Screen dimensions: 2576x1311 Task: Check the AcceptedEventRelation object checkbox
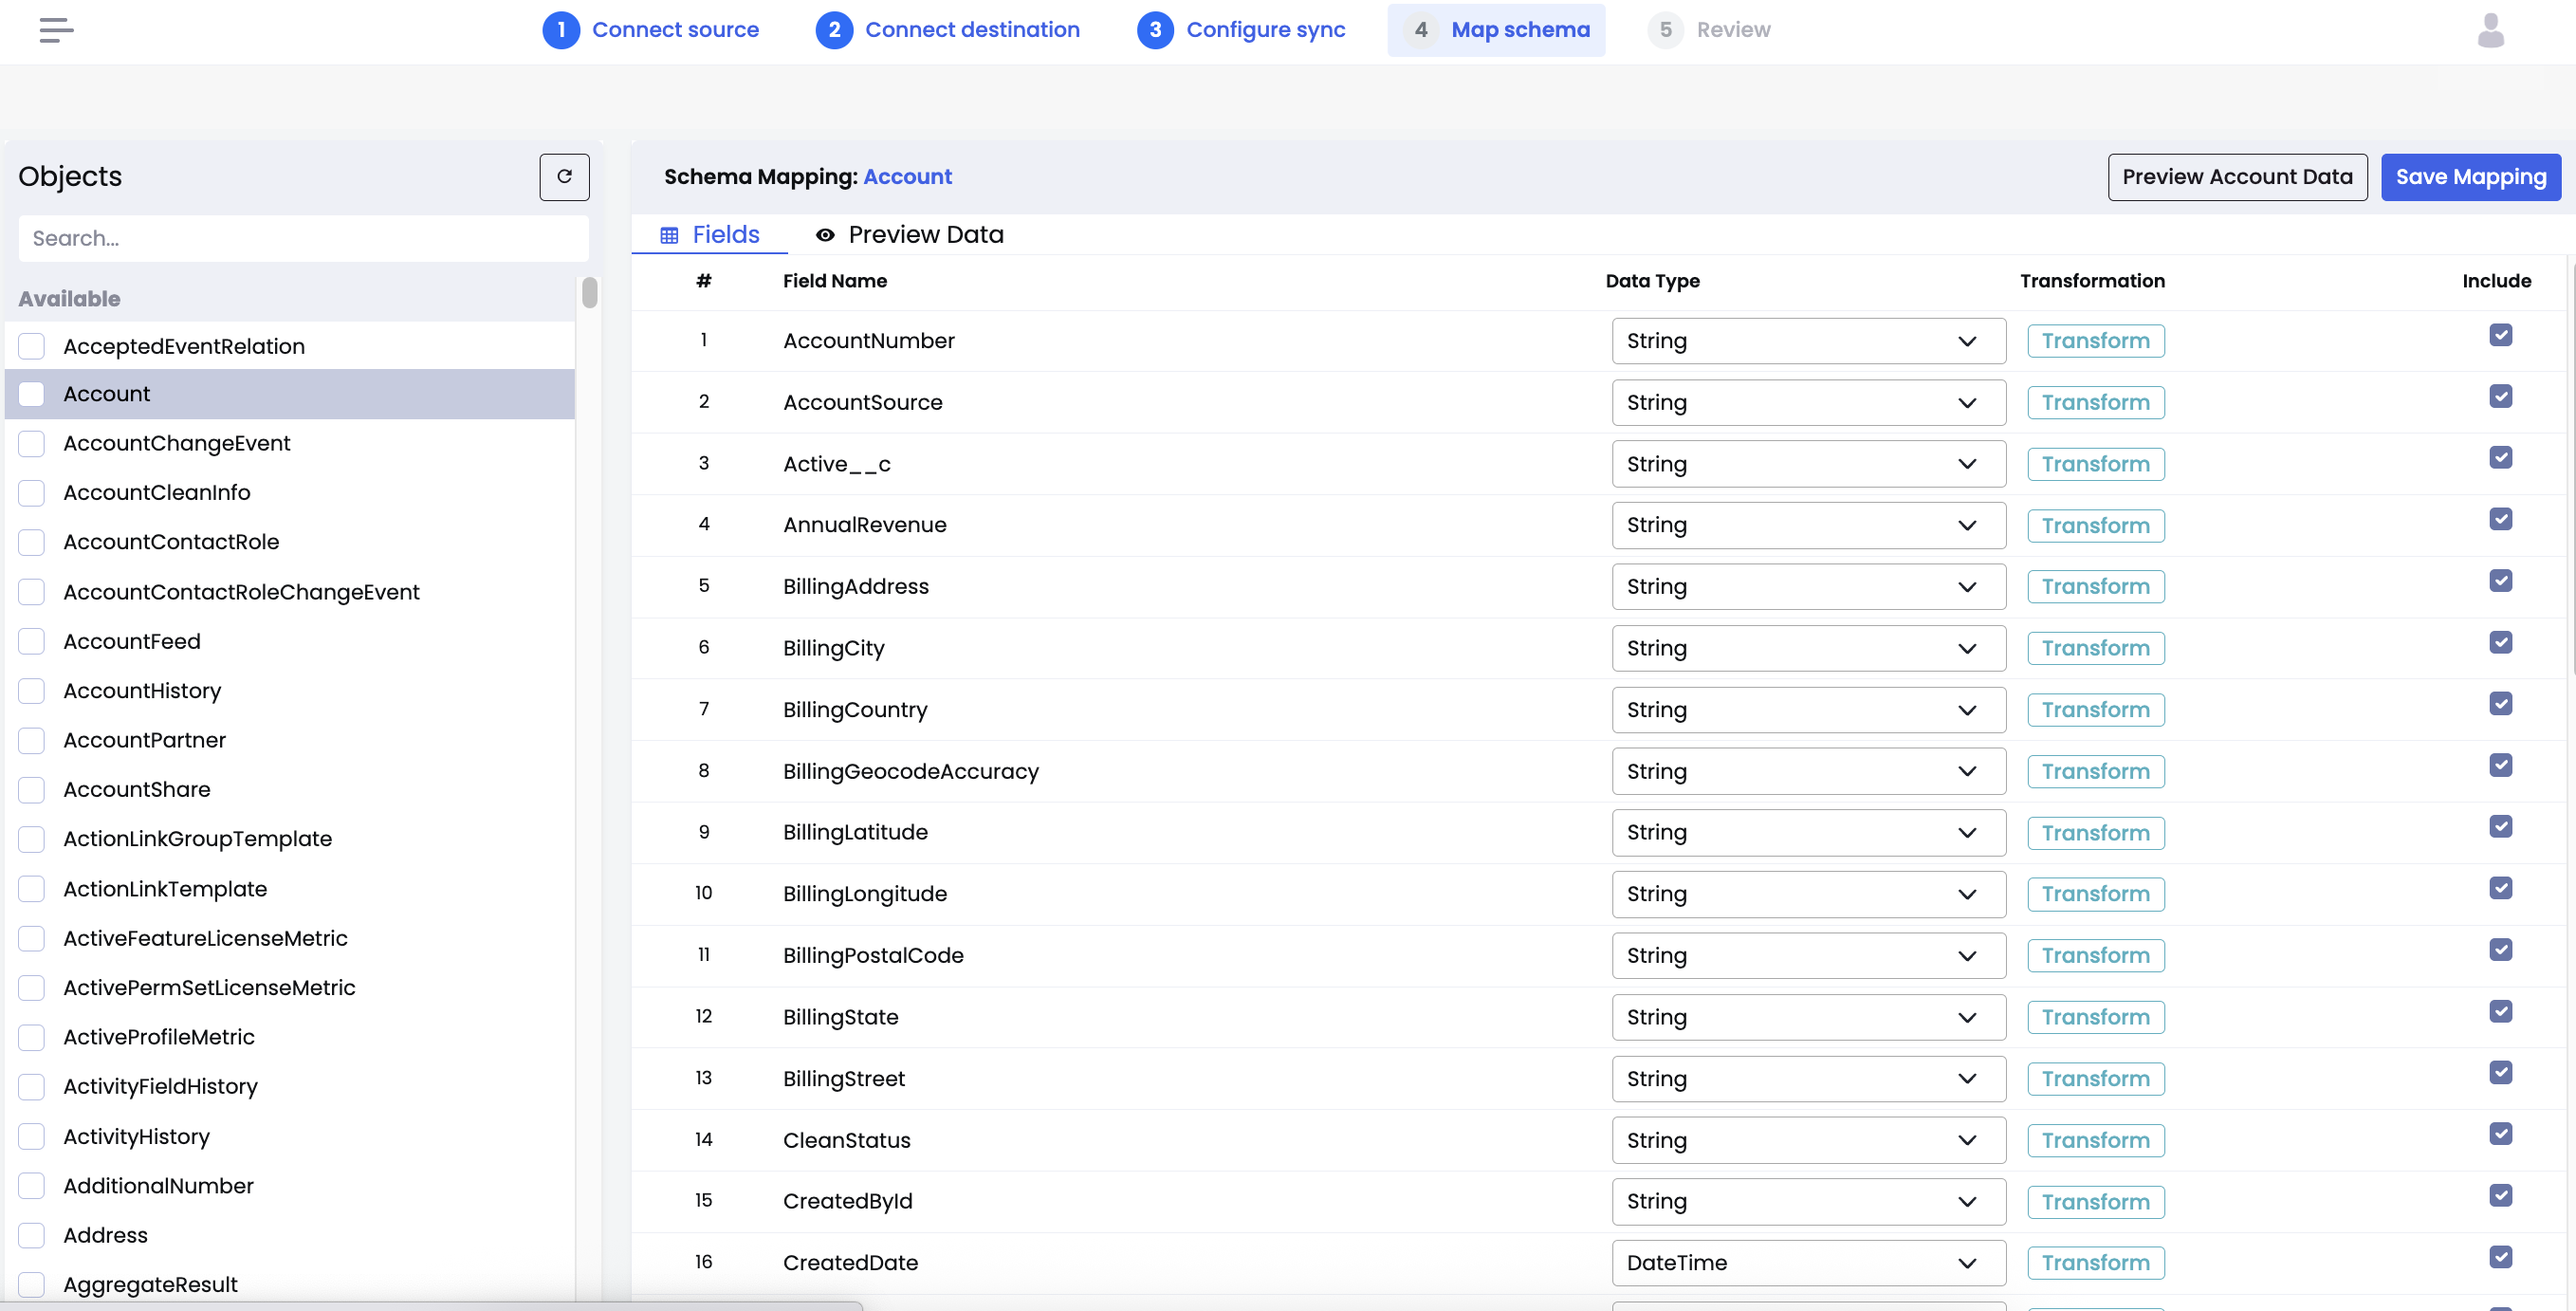[32, 346]
